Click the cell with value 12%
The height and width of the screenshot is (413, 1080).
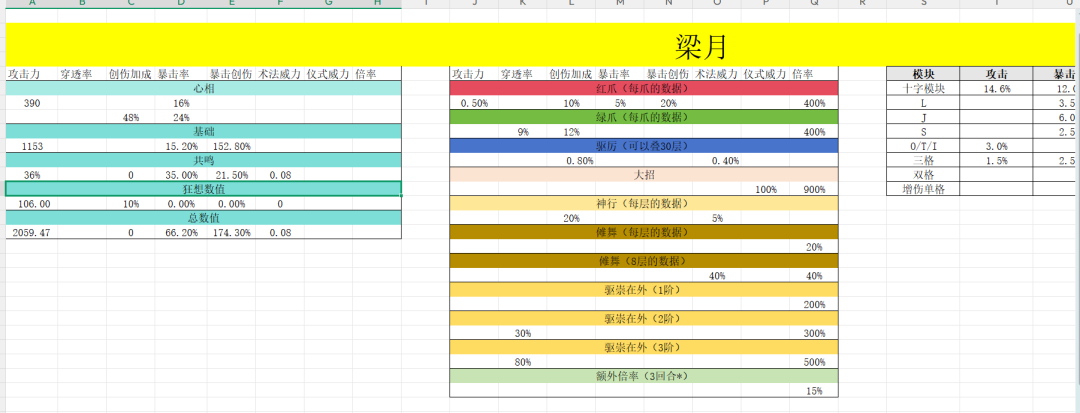(x=571, y=131)
